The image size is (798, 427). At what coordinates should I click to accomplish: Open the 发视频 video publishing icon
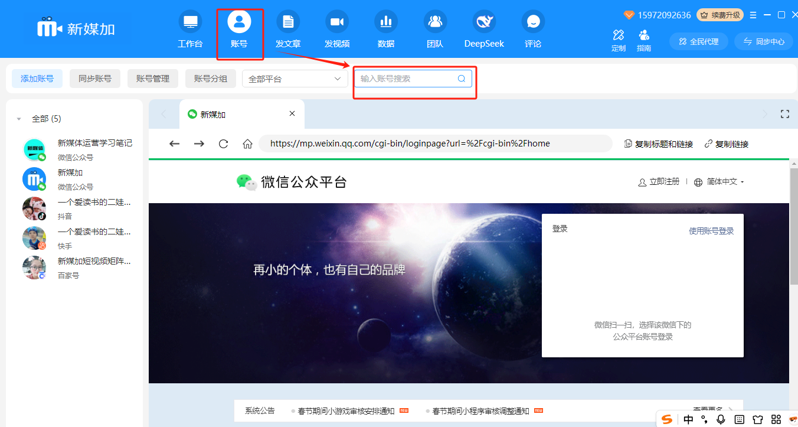tap(337, 22)
